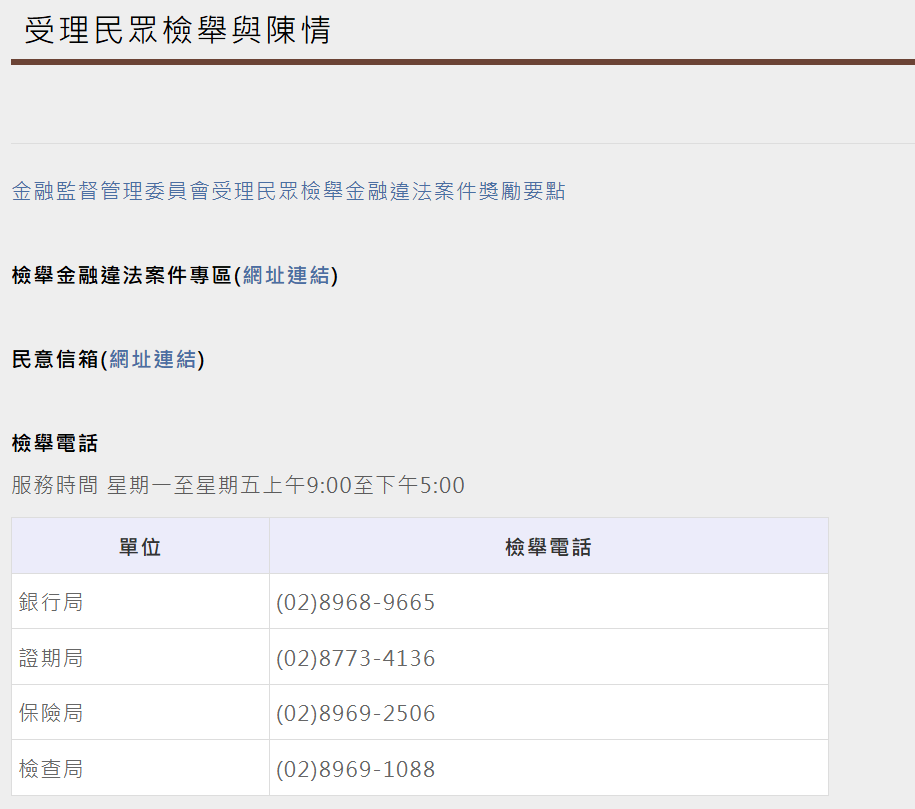Click the 檢舉金融違法案件專區 bold label
915x809 pixels.
pyautogui.click(x=121, y=276)
